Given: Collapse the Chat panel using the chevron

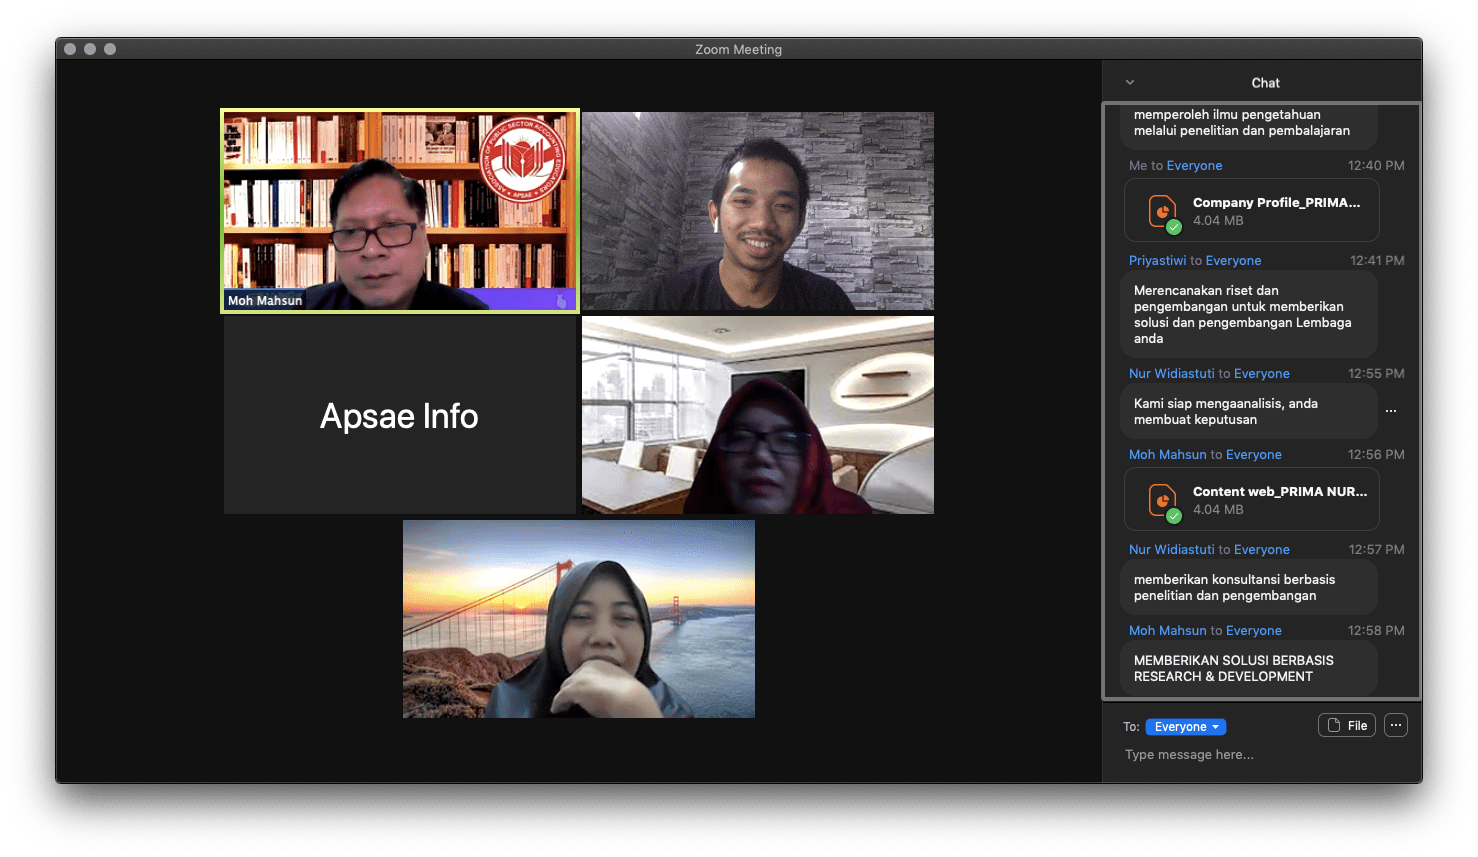Looking at the screenshot, I should [x=1130, y=83].
